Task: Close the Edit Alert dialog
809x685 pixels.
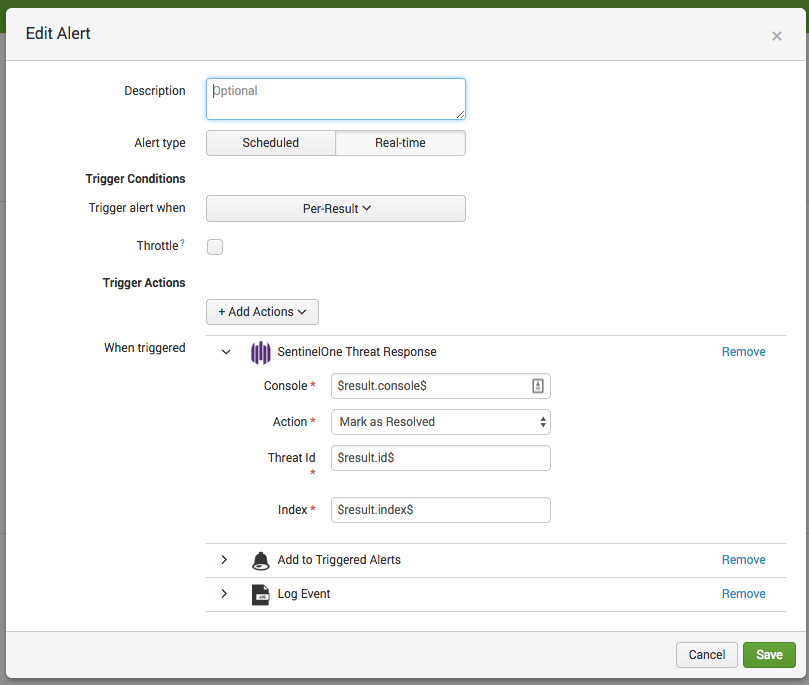Action: point(776,36)
